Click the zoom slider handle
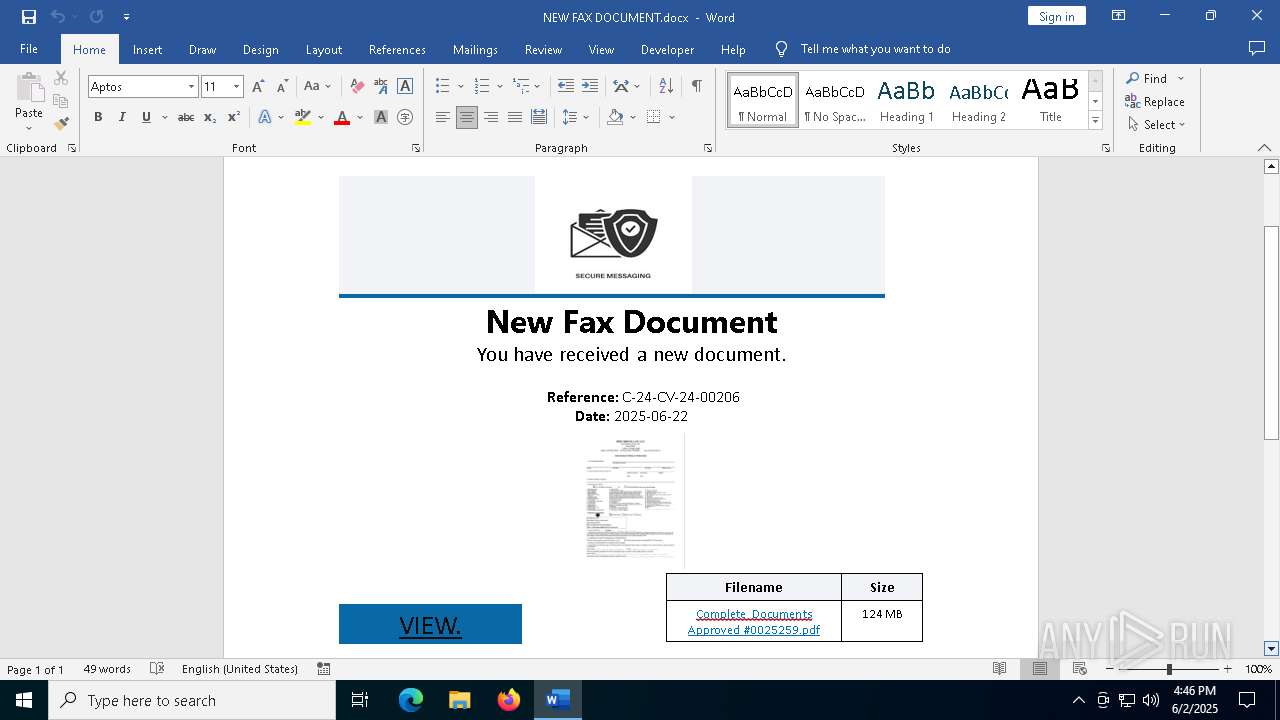 (x=1169, y=669)
